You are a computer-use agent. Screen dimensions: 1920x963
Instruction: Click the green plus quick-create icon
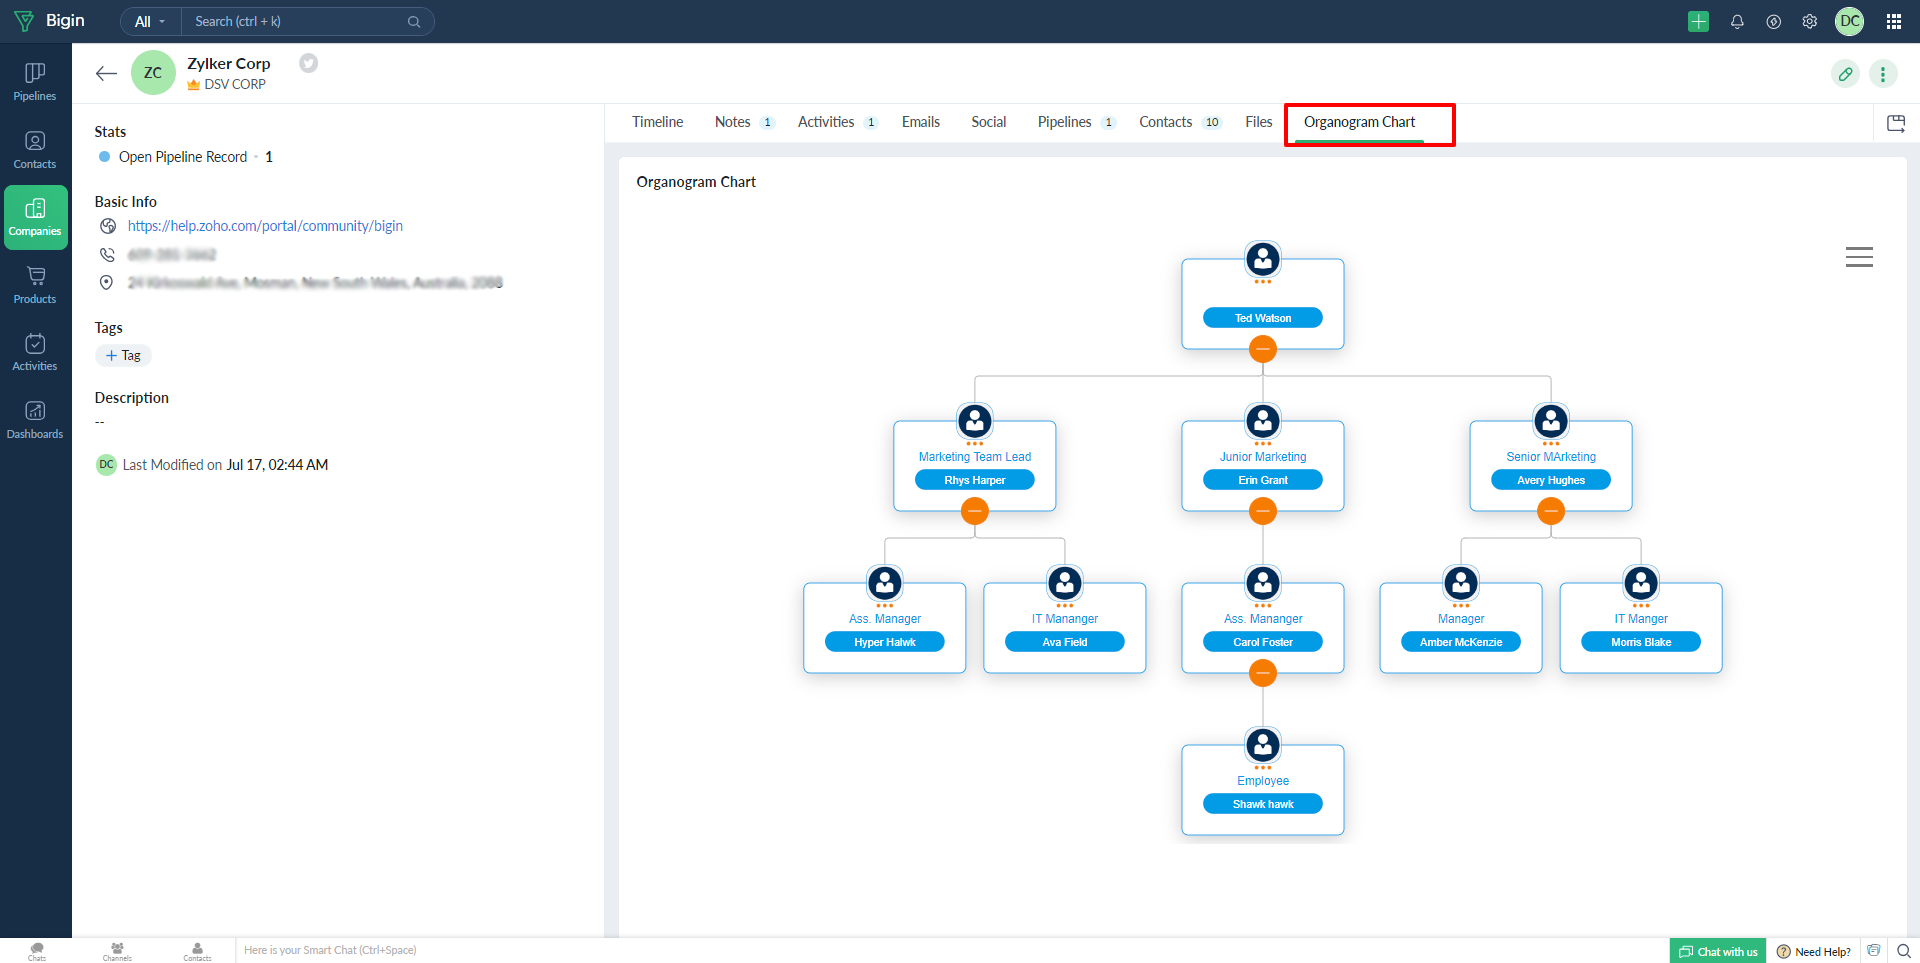1698,21
